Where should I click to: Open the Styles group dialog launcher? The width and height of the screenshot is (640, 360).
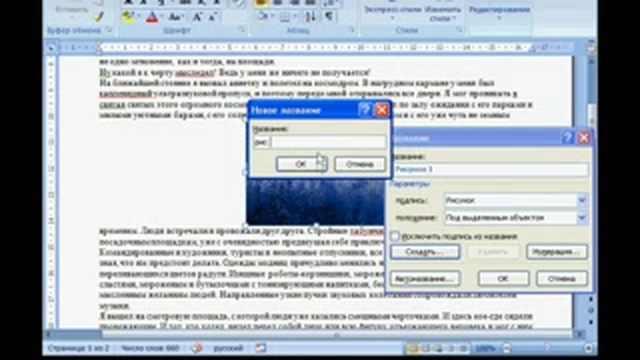(459, 30)
